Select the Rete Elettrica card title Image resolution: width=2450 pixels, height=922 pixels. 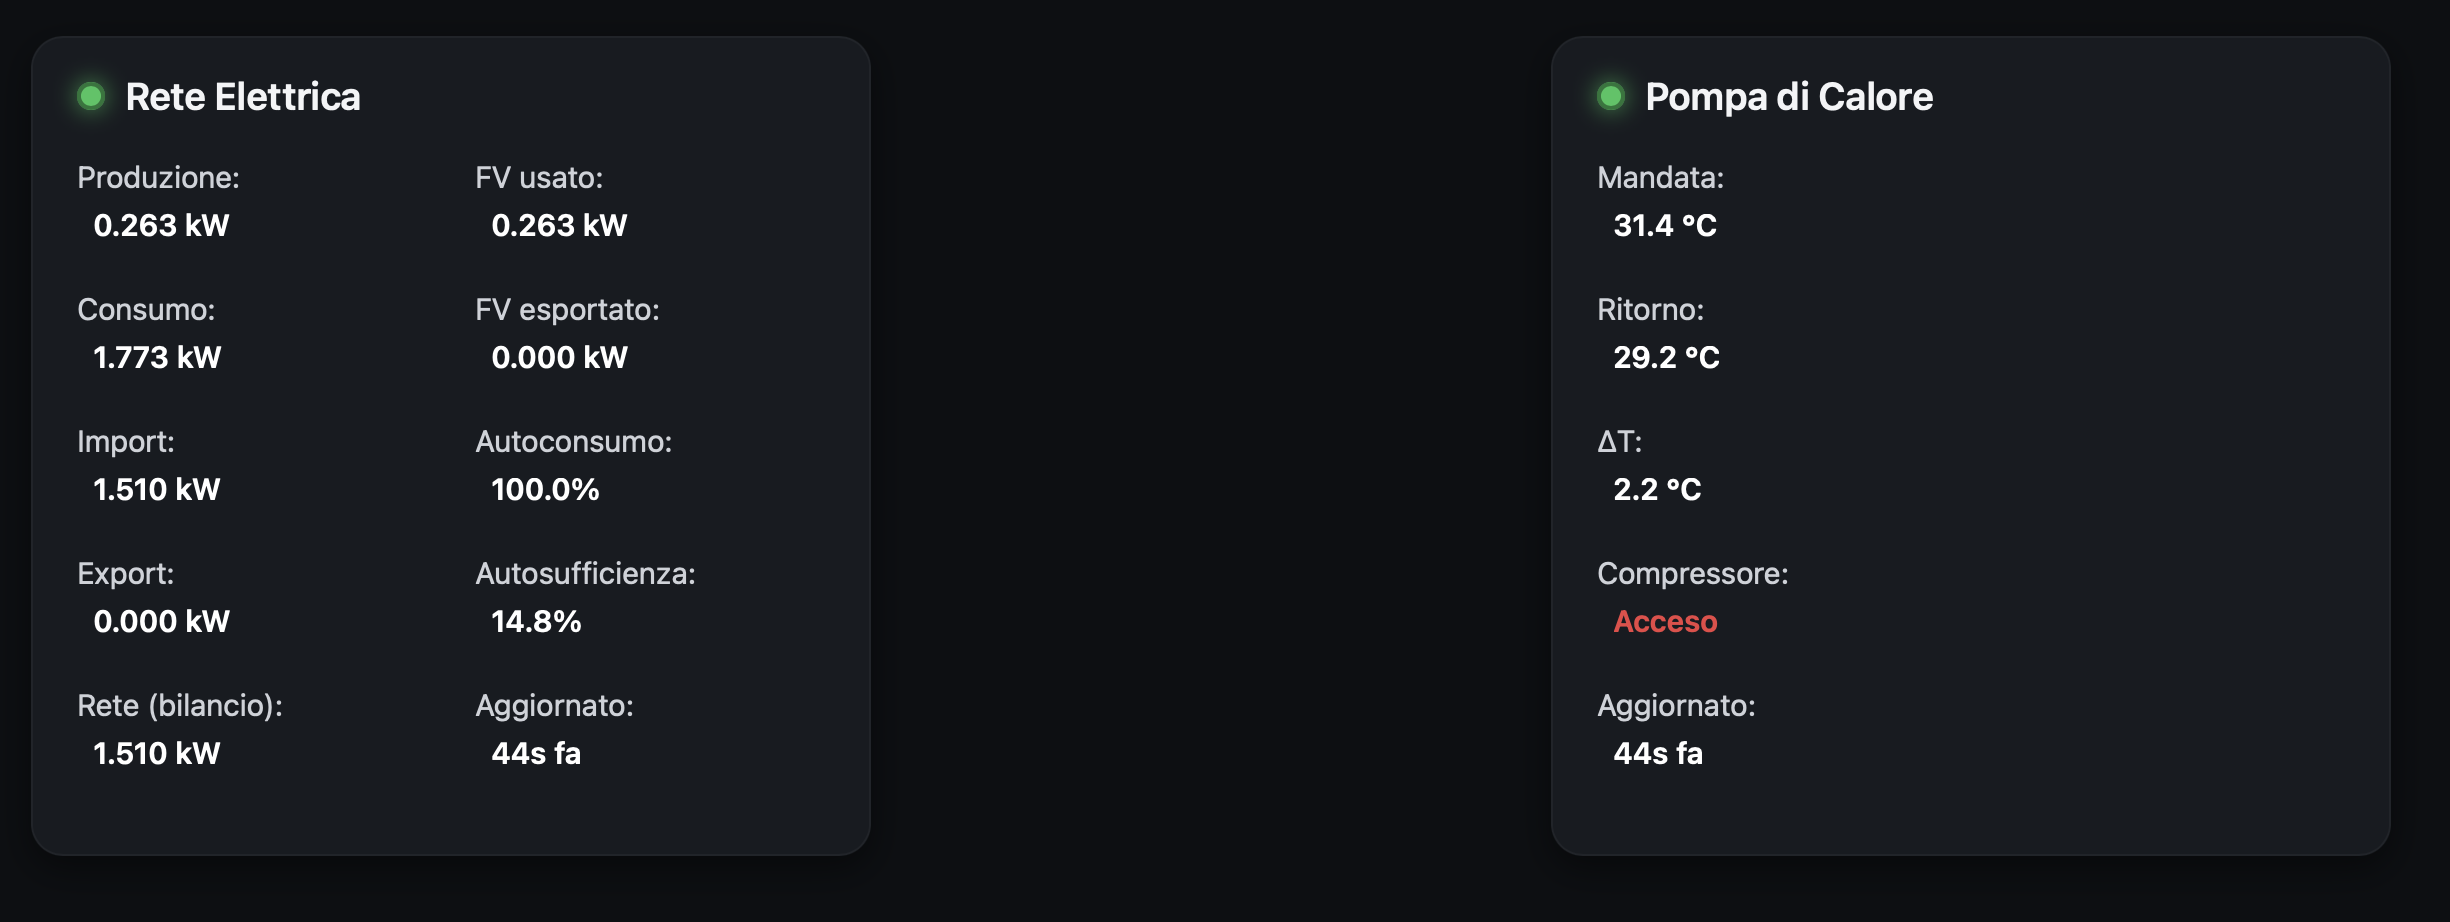click(x=243, y=97)
